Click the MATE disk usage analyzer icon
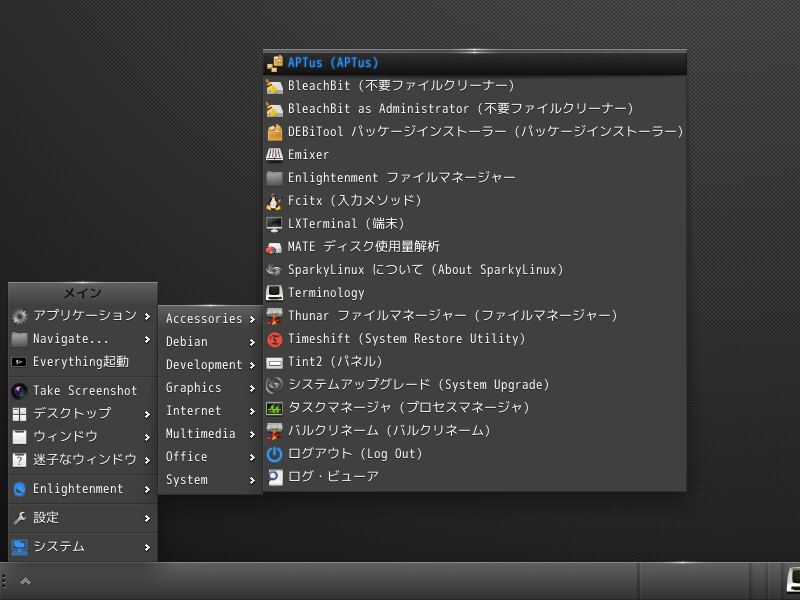This screenshot has width=800, height=600. pyautogui.click(x=274, y=247)
